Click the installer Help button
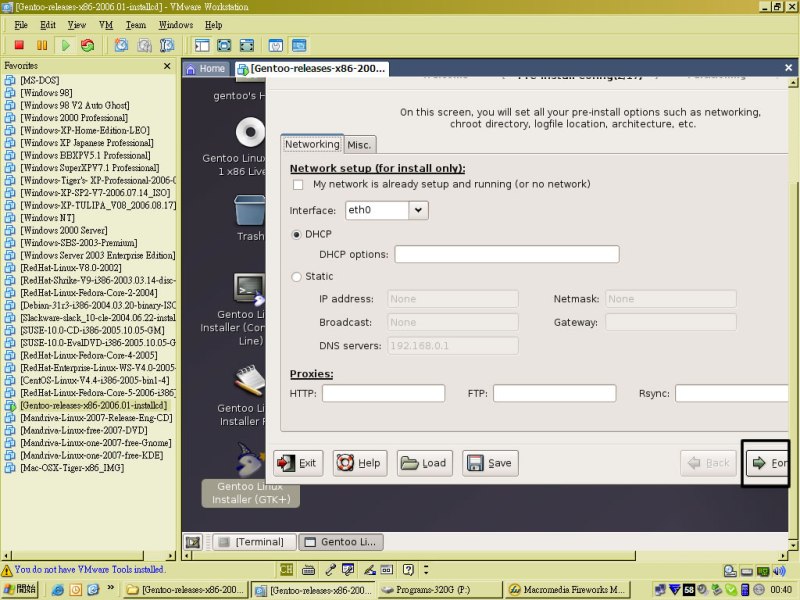 point(360,463)
